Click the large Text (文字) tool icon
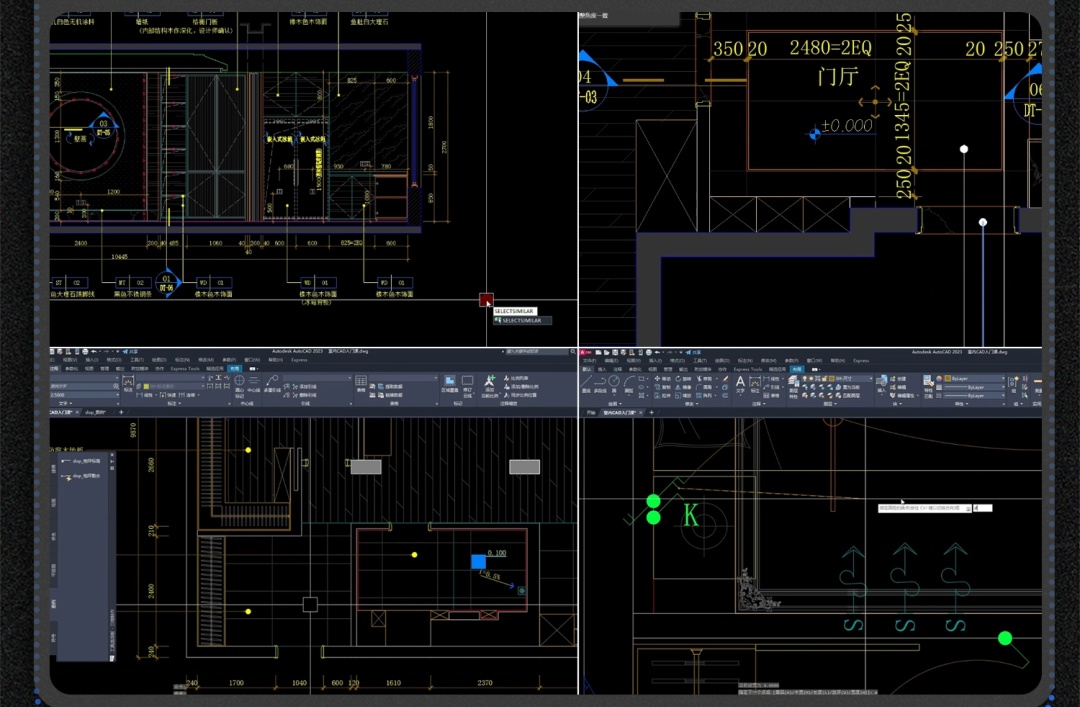The width and height of the screenshot is (1080, 707). pos(741,382)
